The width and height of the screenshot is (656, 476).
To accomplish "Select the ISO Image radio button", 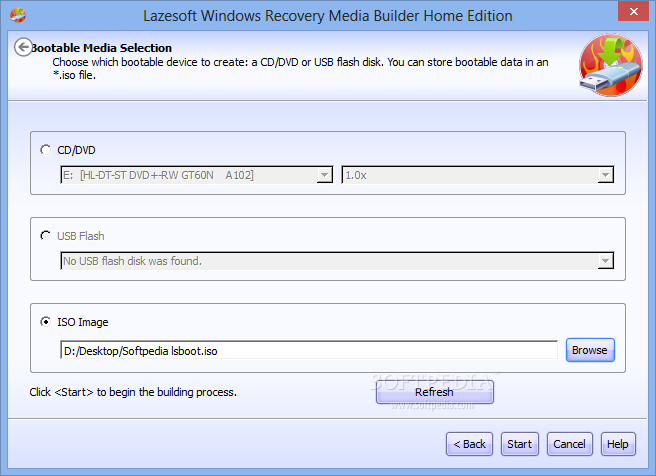I will (x=46, y=322).
